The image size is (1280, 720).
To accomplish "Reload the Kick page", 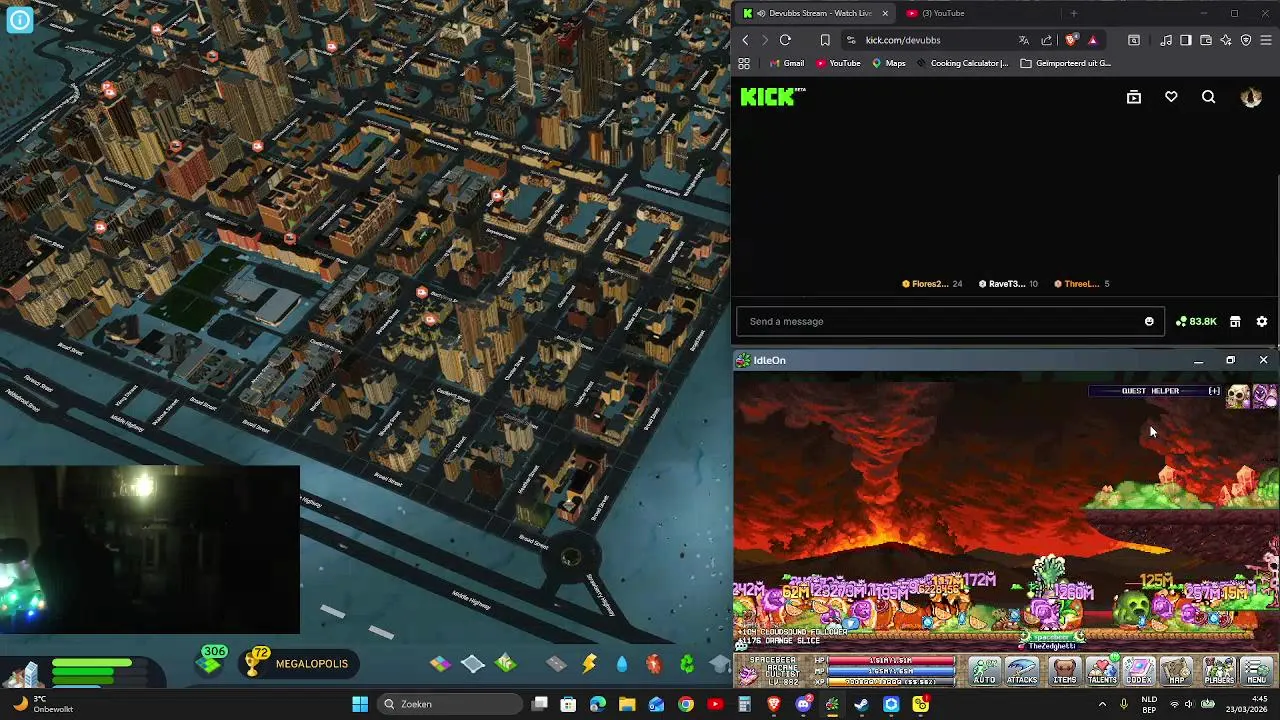I will pos(785,40).
